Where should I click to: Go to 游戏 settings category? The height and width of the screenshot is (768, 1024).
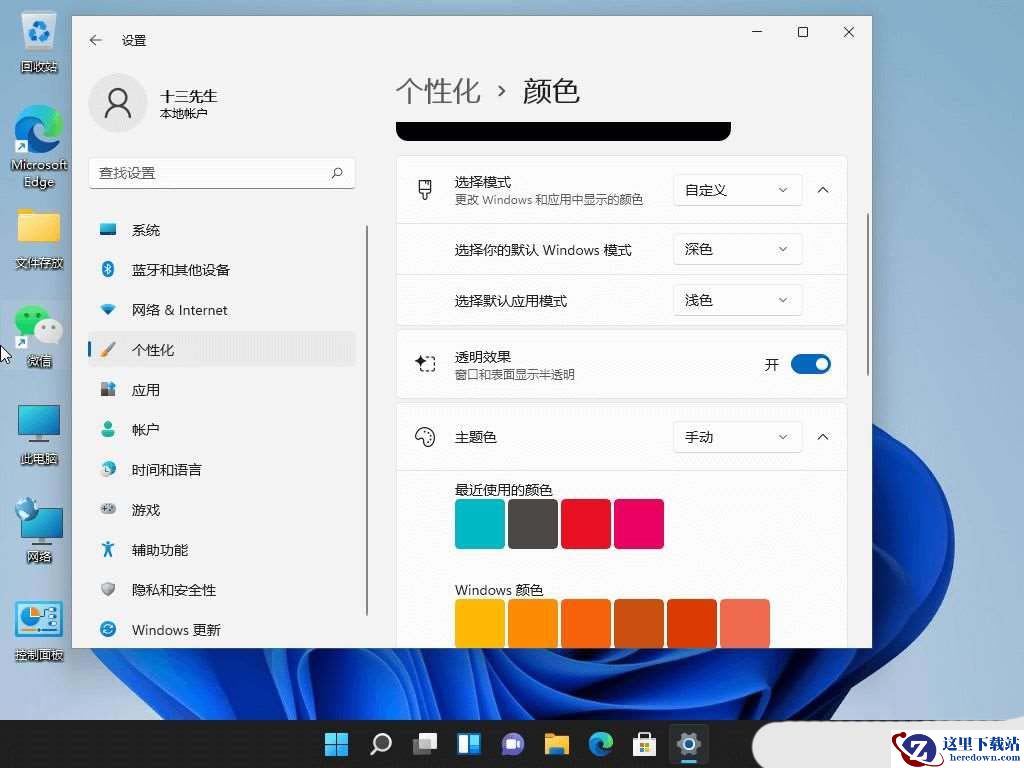[x=222, y=509]
